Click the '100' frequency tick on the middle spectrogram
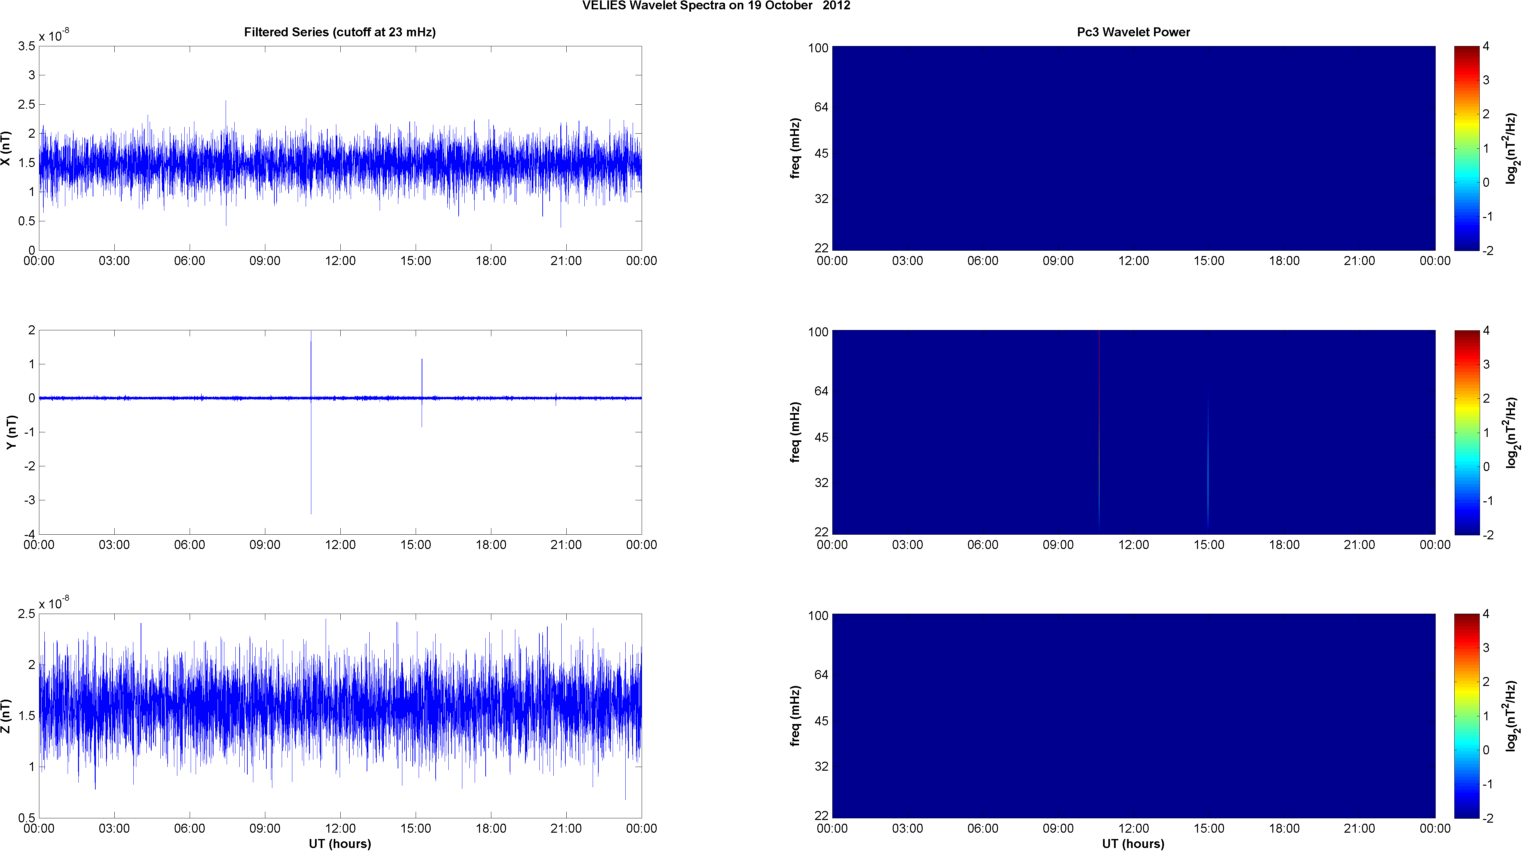The image size is (1522, 851). click(818, 332)
